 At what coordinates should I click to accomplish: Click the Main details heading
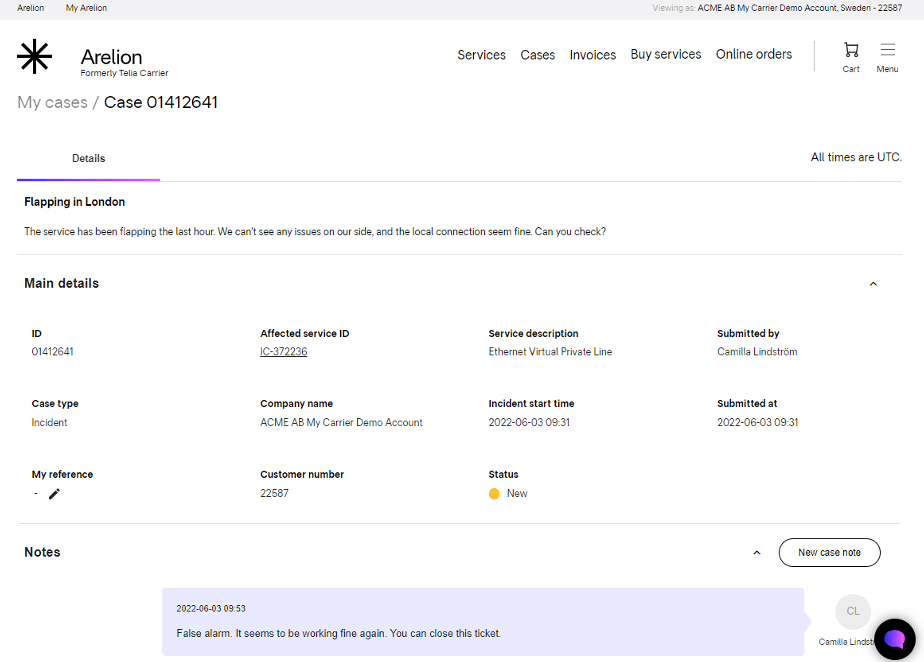pyautogui.click(x=61, y=284)
